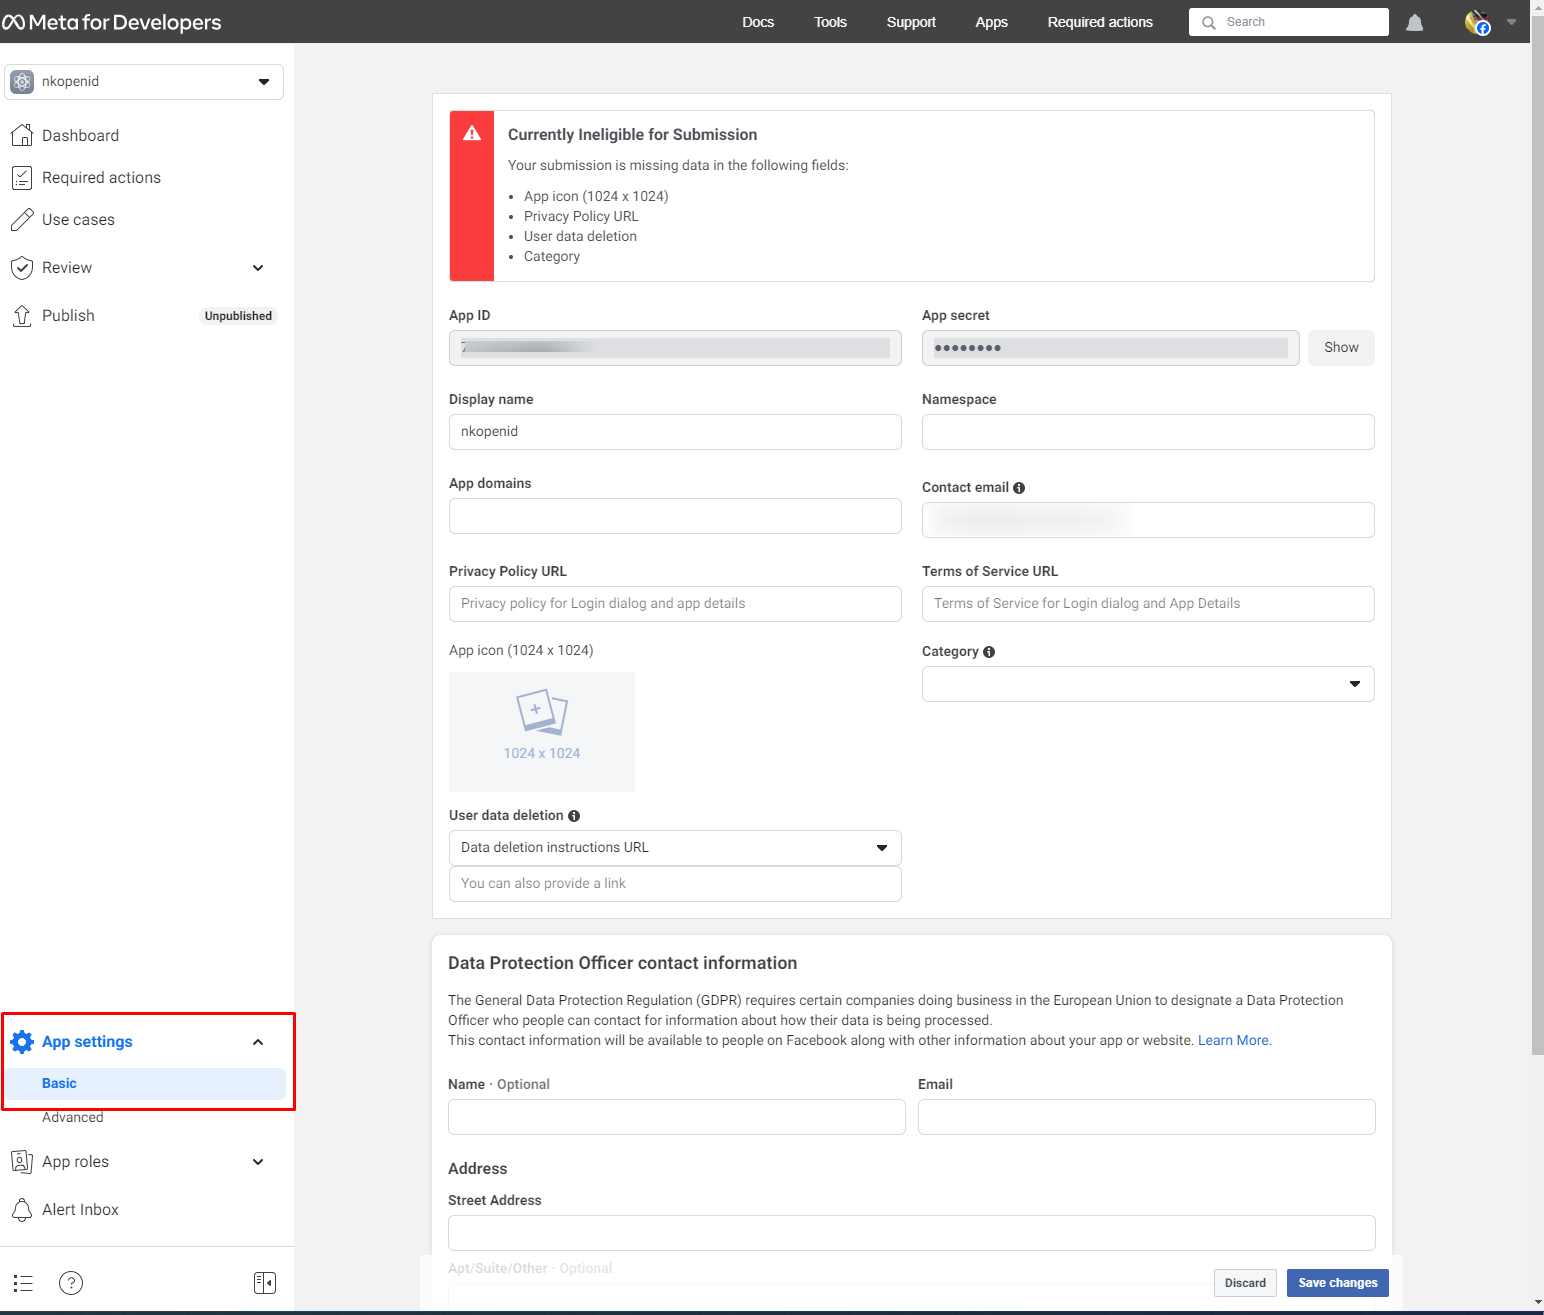Open Required actions in the top bar
Image resolution: width=1544 pixels, height=1315 pixels.
tap(1100, 22)
